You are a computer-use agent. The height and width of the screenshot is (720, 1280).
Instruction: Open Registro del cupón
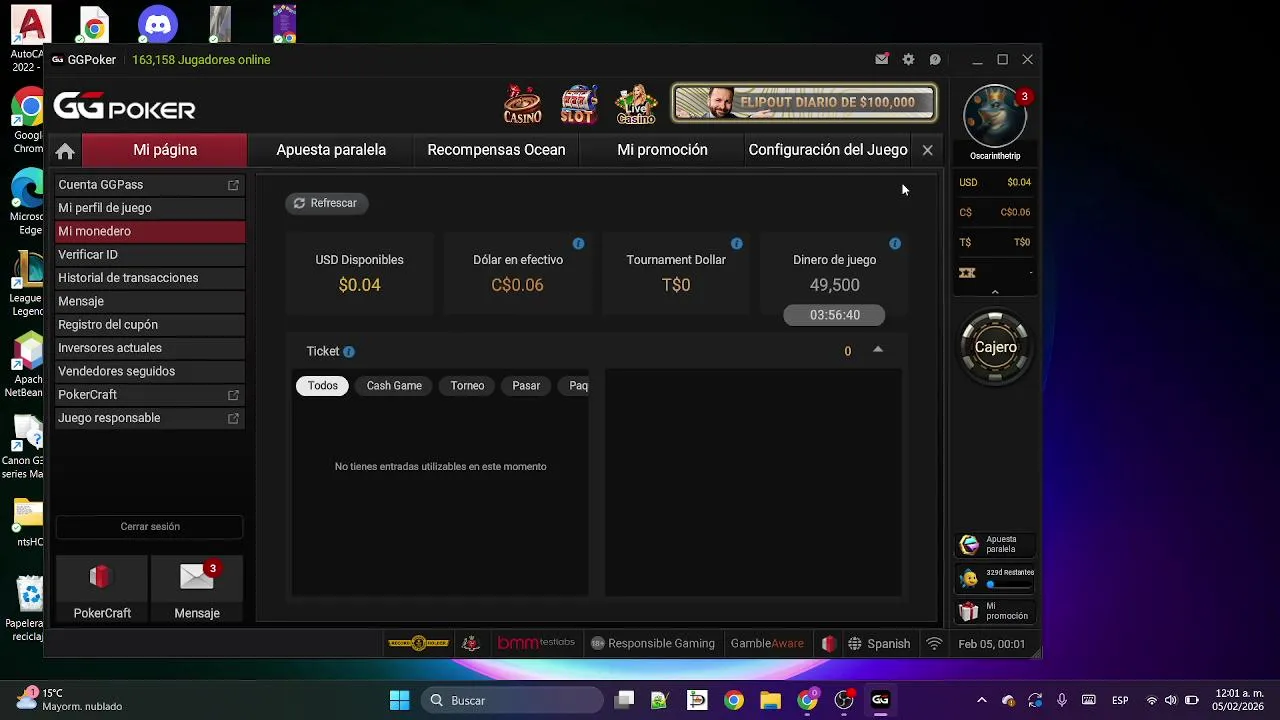(x=149, y=325)
